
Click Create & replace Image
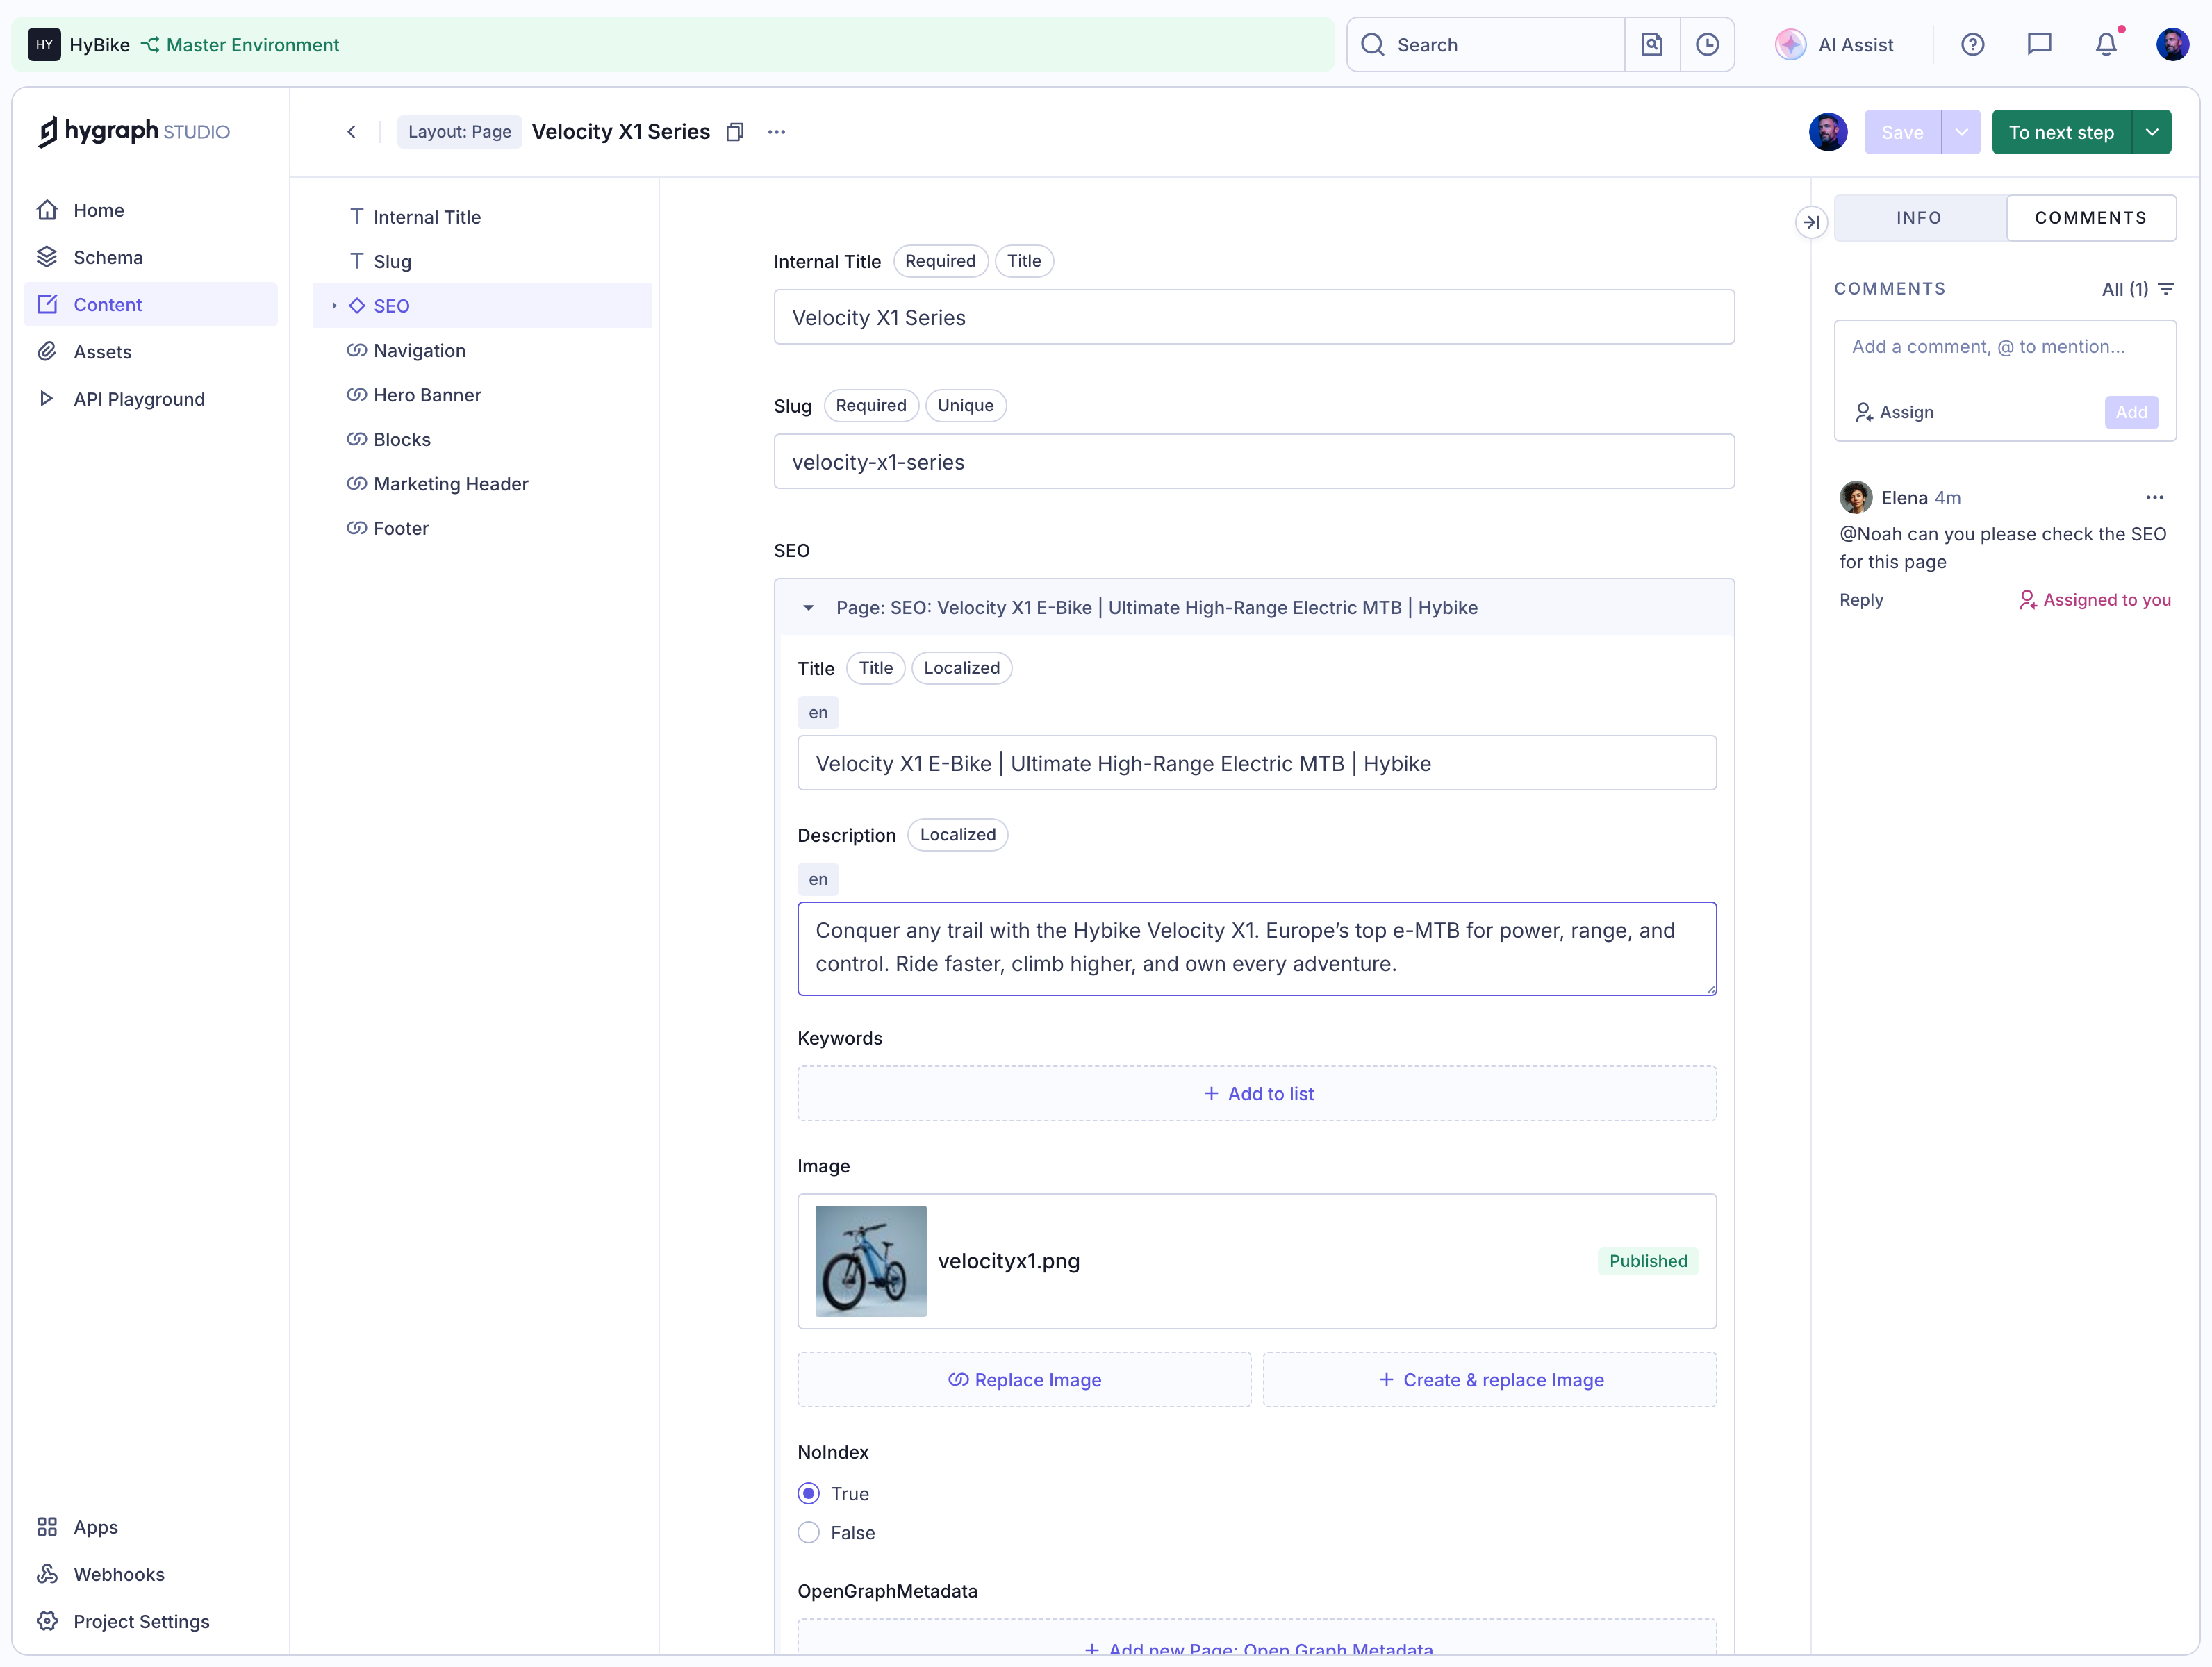coord(1490,1379)
